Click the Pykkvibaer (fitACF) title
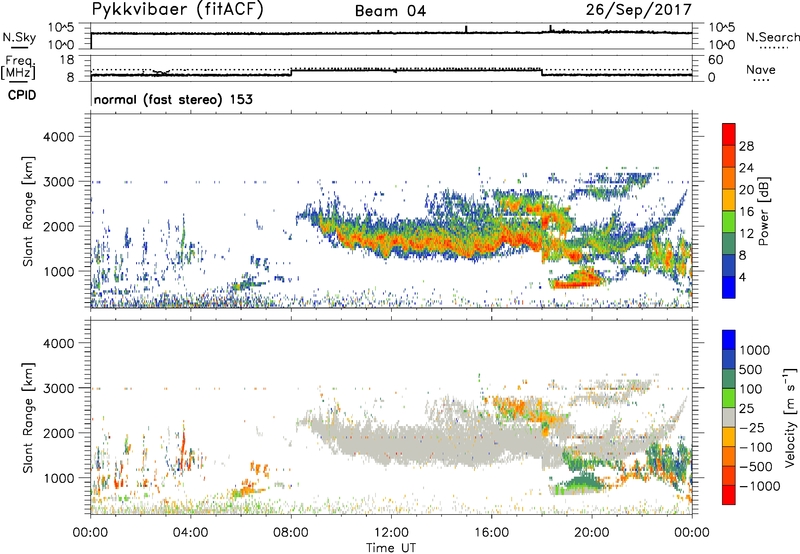 [177, 10]
